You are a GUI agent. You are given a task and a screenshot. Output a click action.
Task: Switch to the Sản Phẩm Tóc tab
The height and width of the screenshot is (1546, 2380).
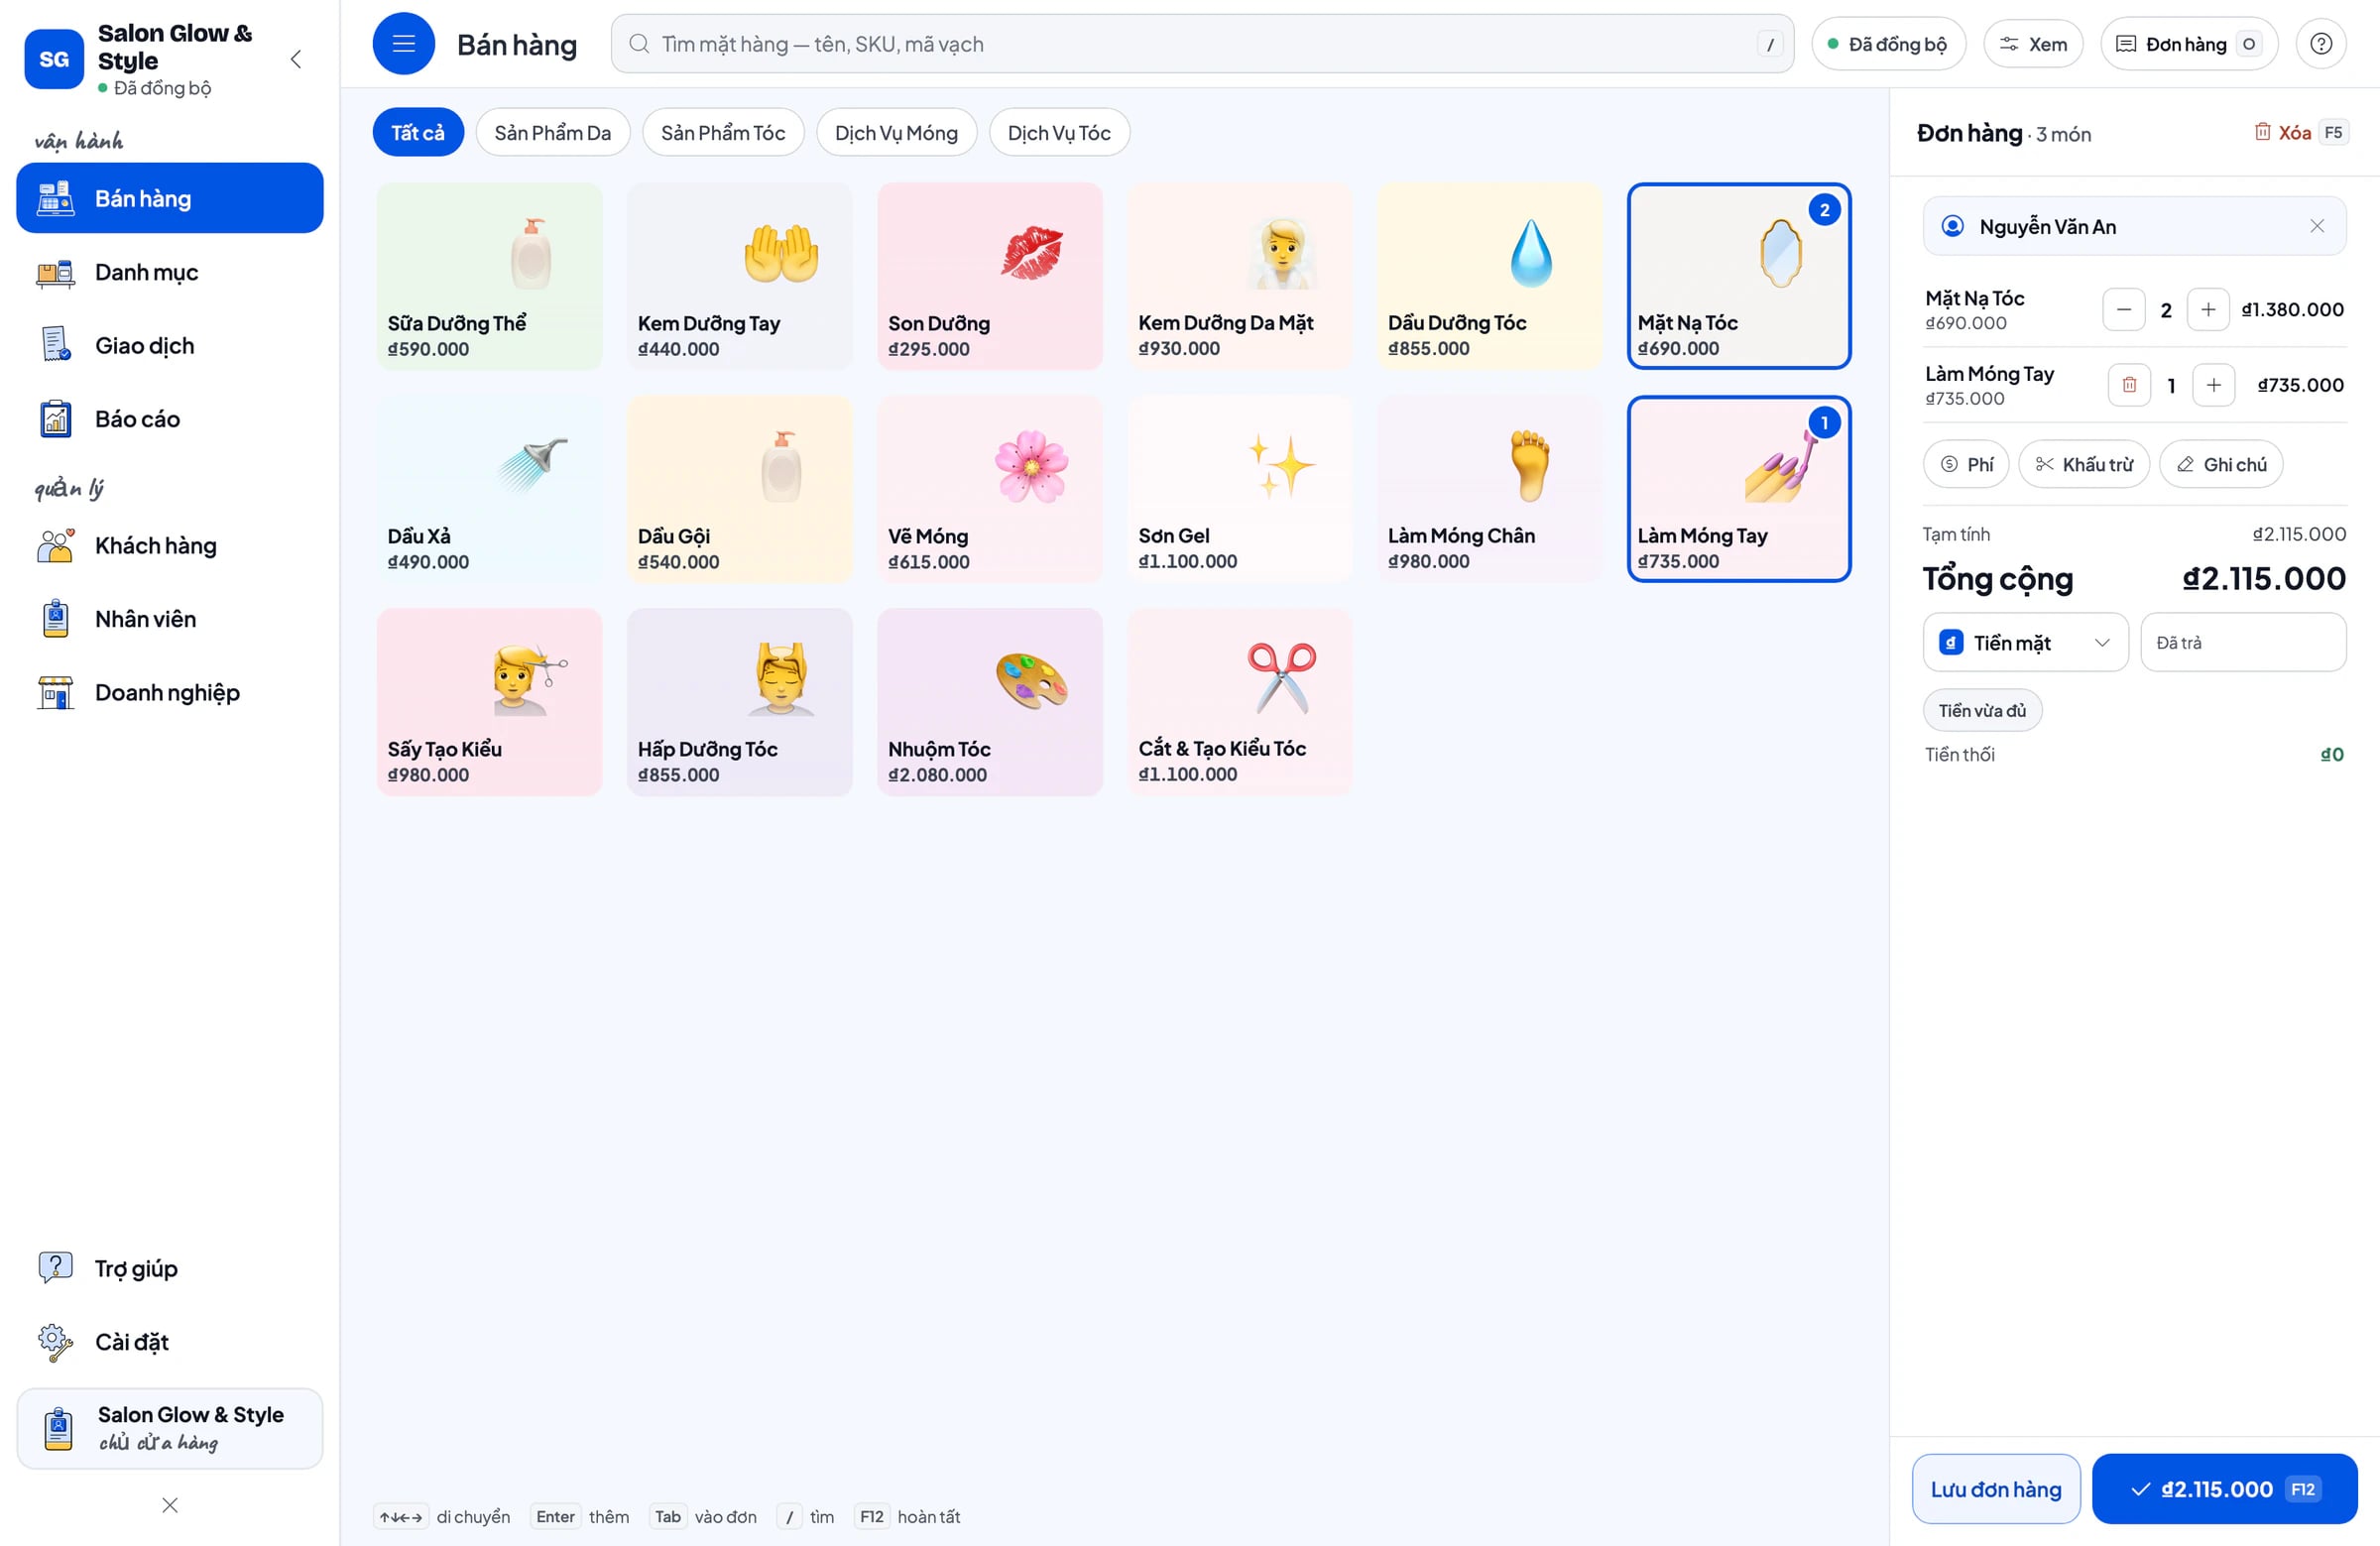tap(723, 132)
